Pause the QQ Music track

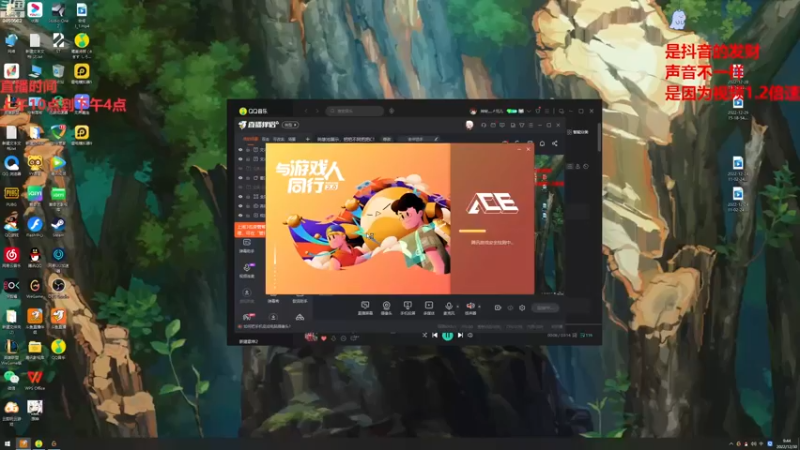[x=447, y=335]
